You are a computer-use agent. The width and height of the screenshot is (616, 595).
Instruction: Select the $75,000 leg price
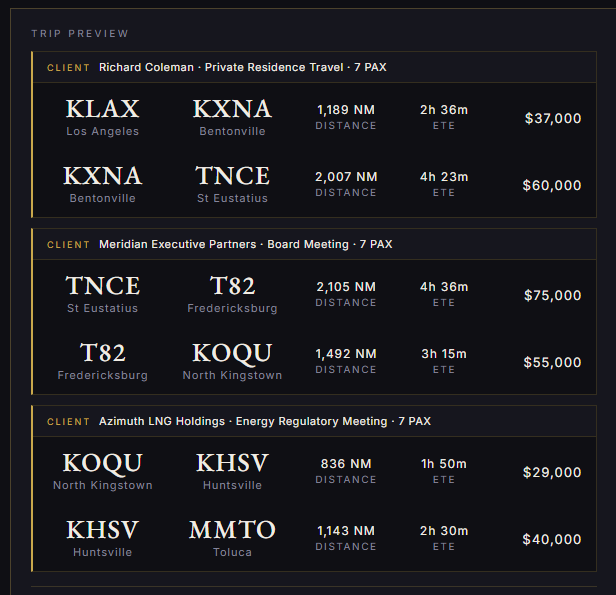552,295
